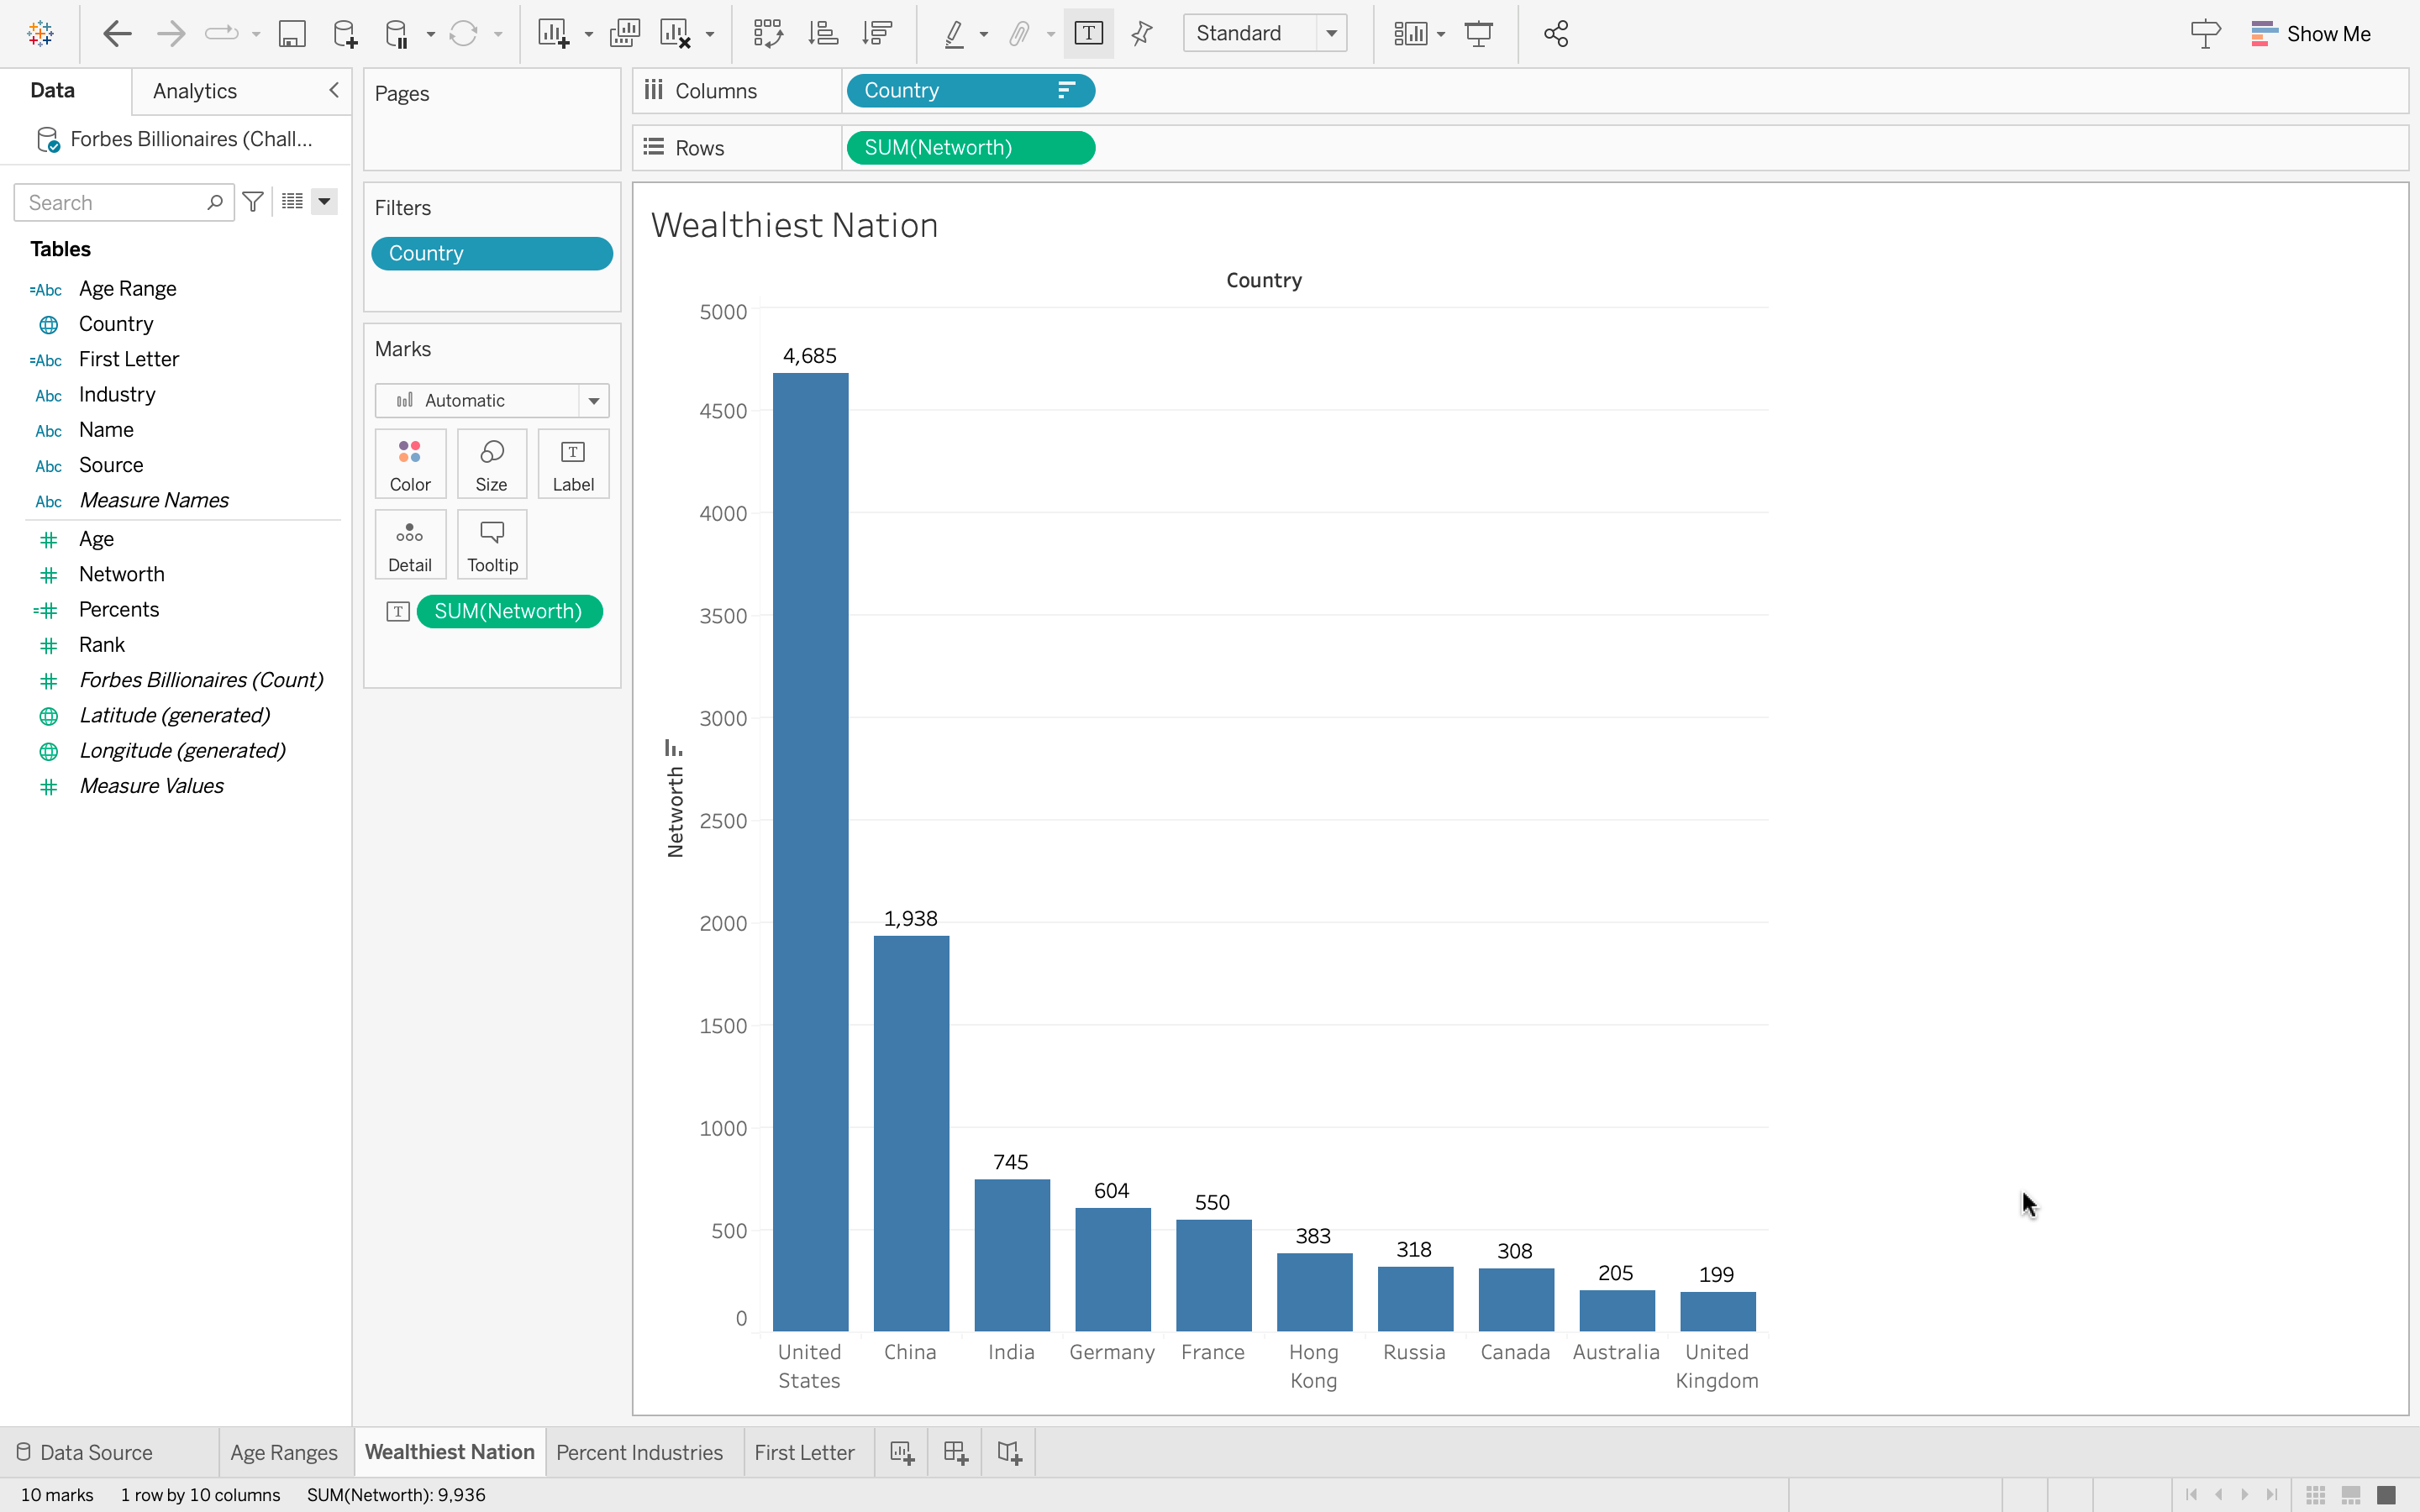Click the New dashboard icon in tab bar

(x=955, y=1452)
